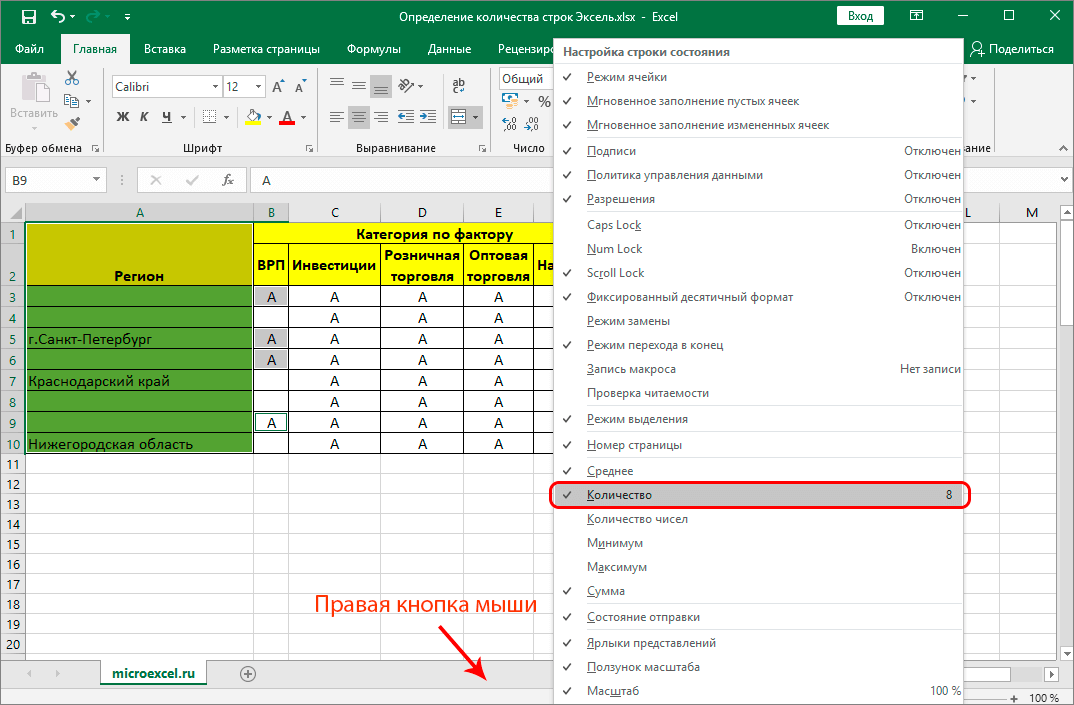This screenshot has width=1074, height=705.
Task: Click the increase font size icon
Action: click(277, 87)
